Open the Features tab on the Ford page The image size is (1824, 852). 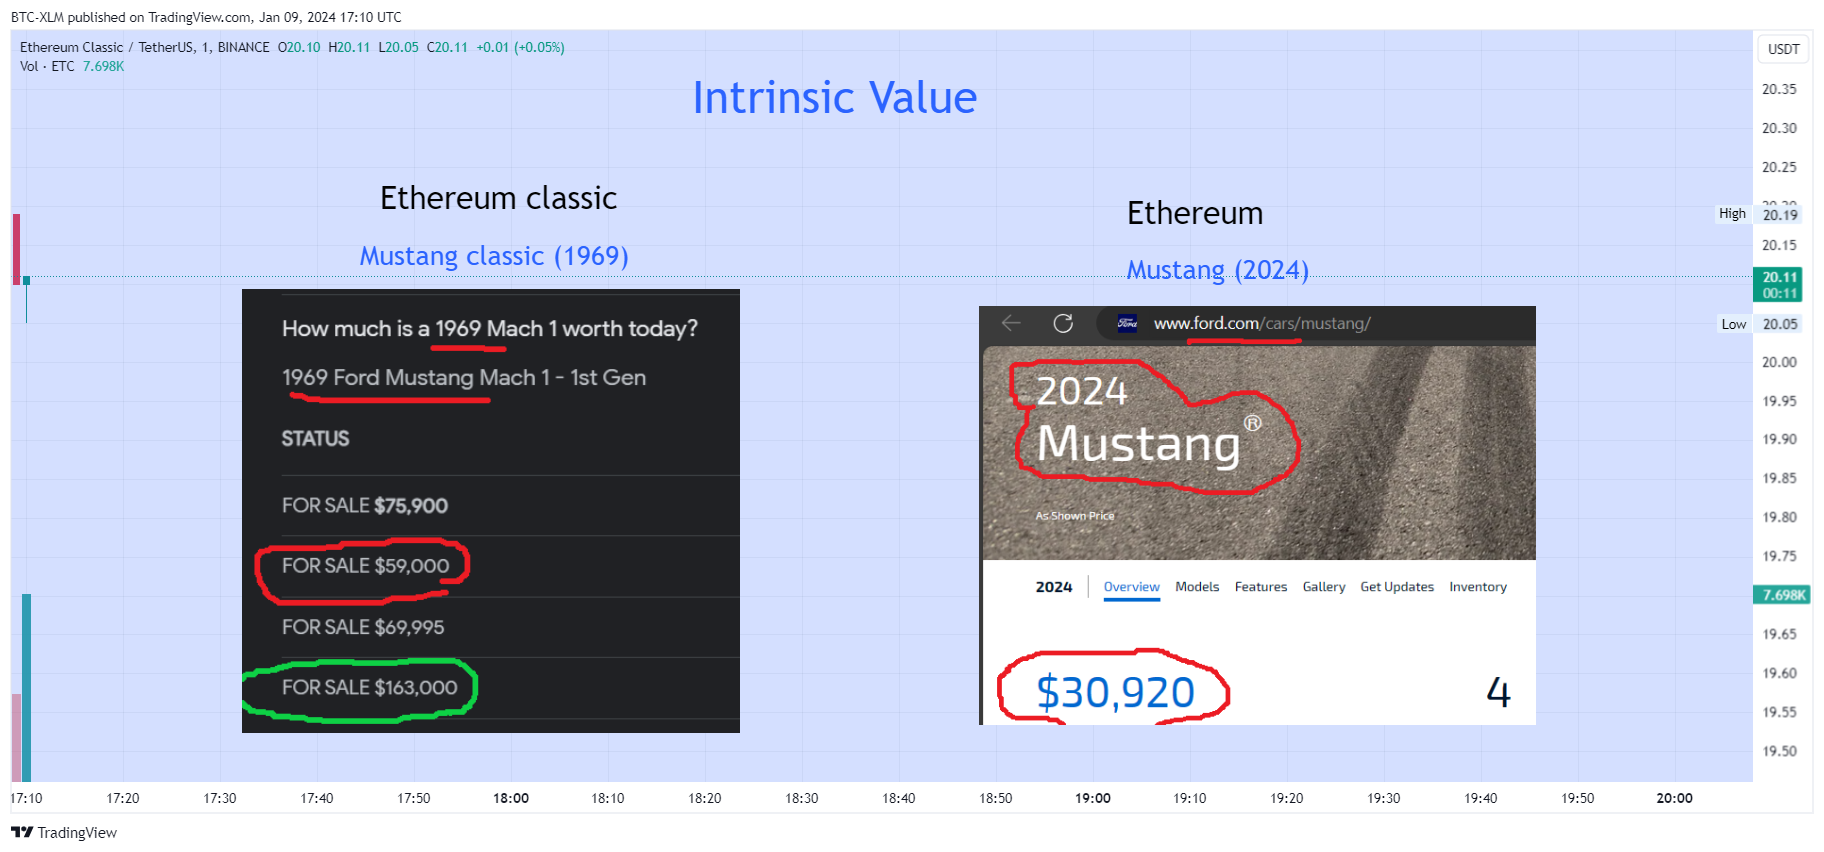(x=1260, y=587)
